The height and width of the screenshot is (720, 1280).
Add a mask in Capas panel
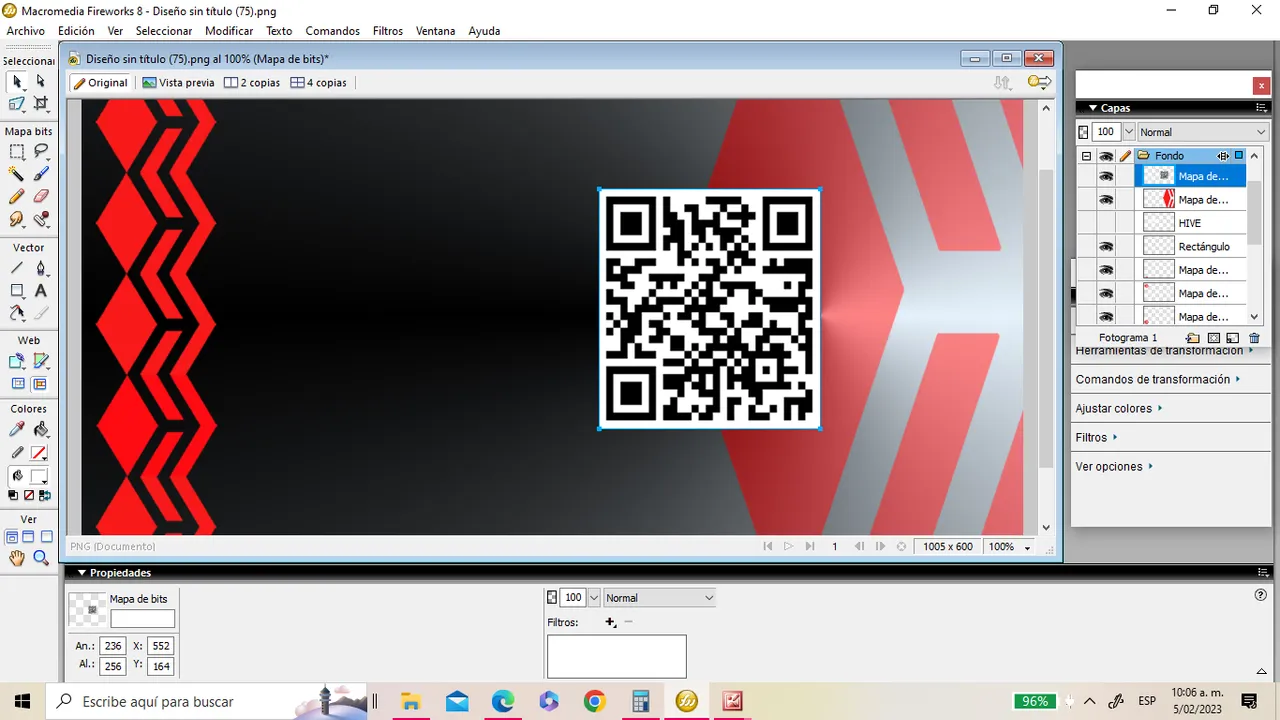tap(1213, 338)
